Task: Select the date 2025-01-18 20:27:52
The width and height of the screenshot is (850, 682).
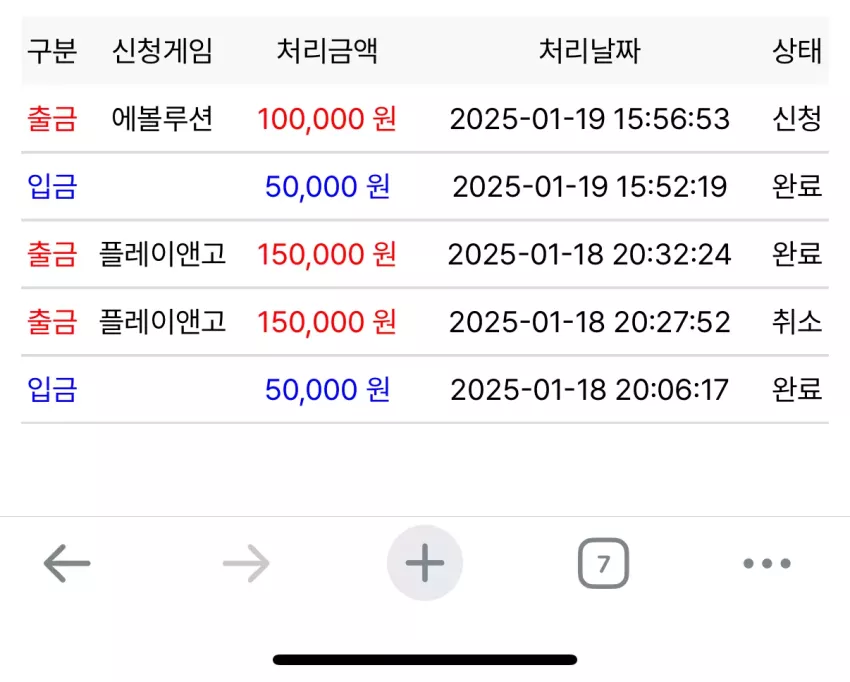Action: coord(590,321)
